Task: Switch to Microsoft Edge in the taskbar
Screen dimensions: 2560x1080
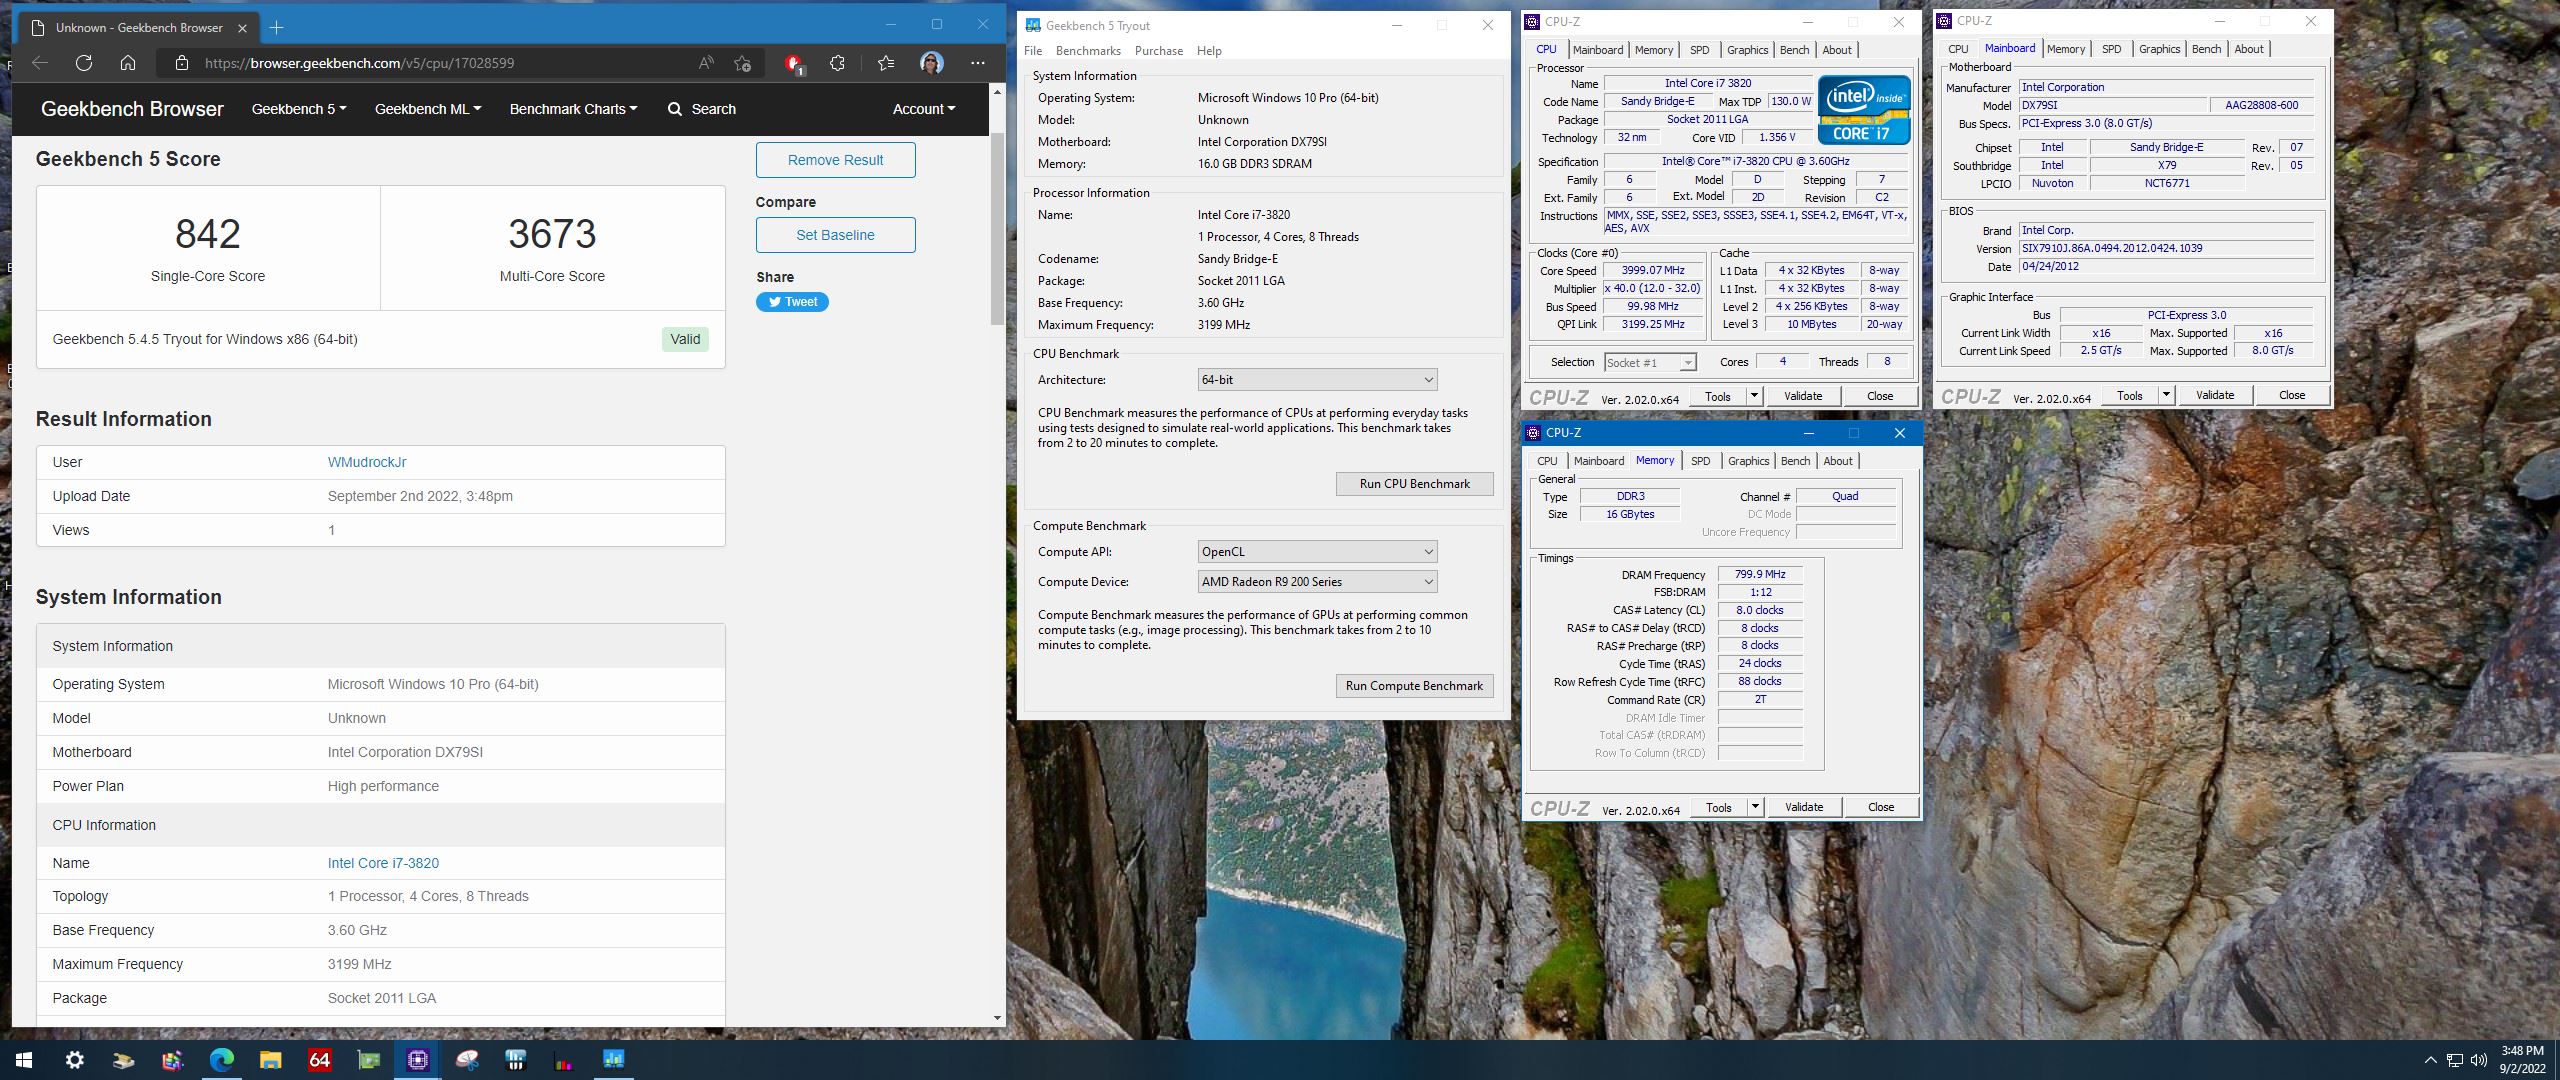Action: coord(221,1060)
